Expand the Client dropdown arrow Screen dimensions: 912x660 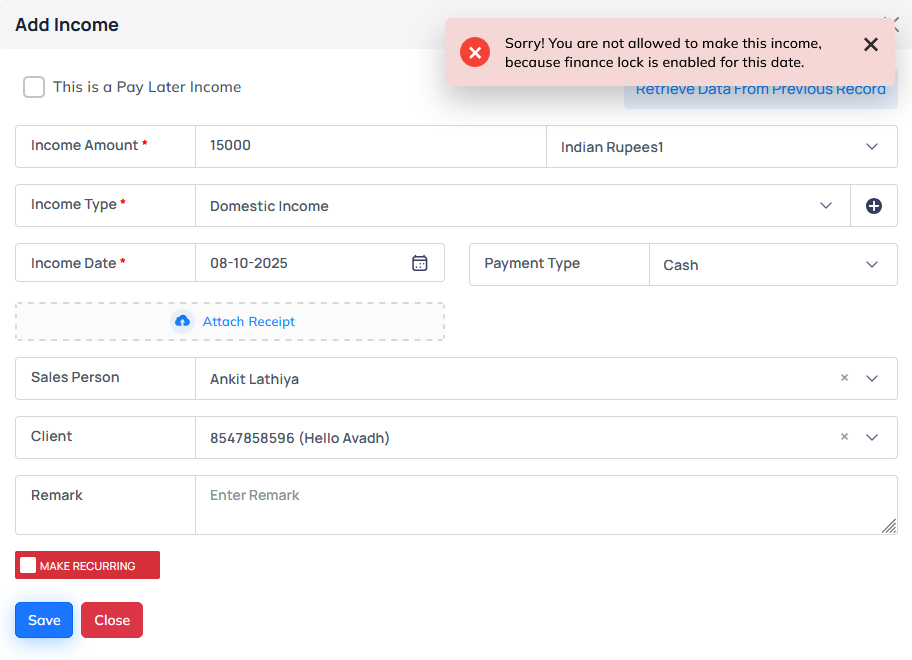point(871,438)
